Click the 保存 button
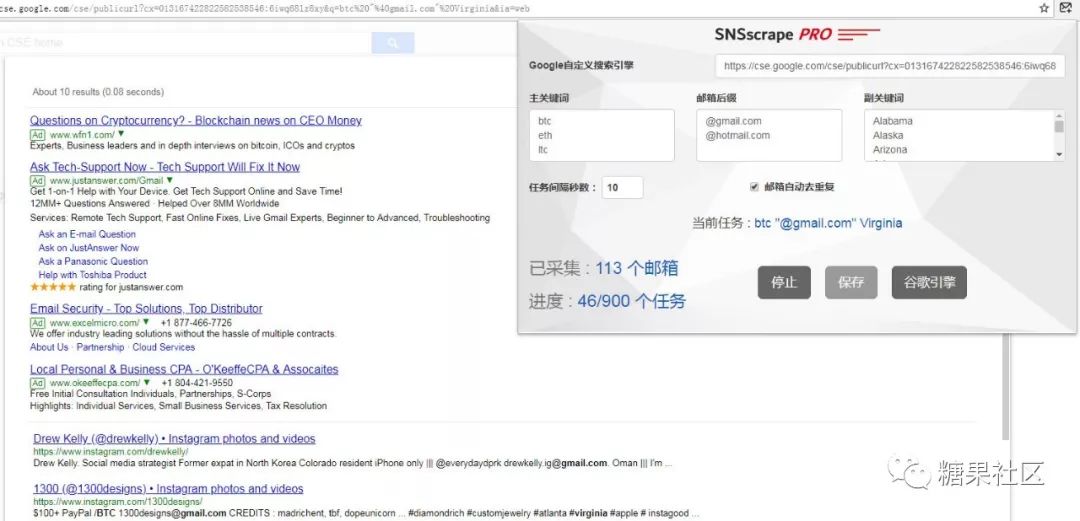Viewport: 1080px width, 521px height. click(851, 283)
